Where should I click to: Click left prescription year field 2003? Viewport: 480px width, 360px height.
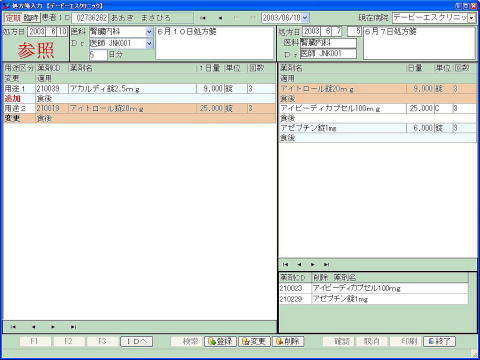[x=37, y=32]
